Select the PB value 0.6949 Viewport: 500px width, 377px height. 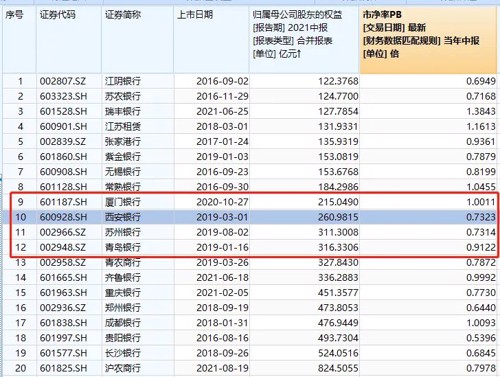click(481, 81)
